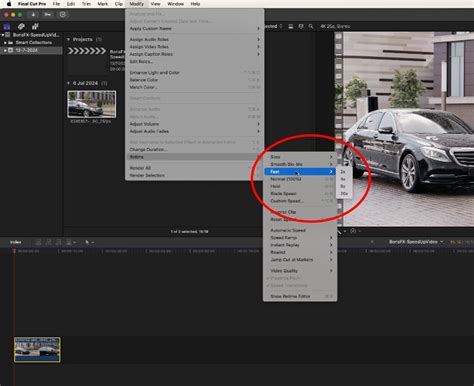Viewport: 474px width, 386px height.
Task: Select the project clapper thumbnail
Action: 87,51
